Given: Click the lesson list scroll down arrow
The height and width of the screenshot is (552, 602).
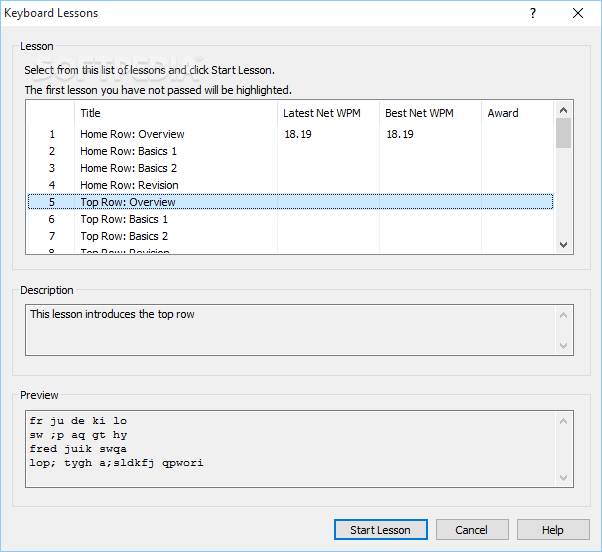Looking at the screenshot, I should click(563, 245).
